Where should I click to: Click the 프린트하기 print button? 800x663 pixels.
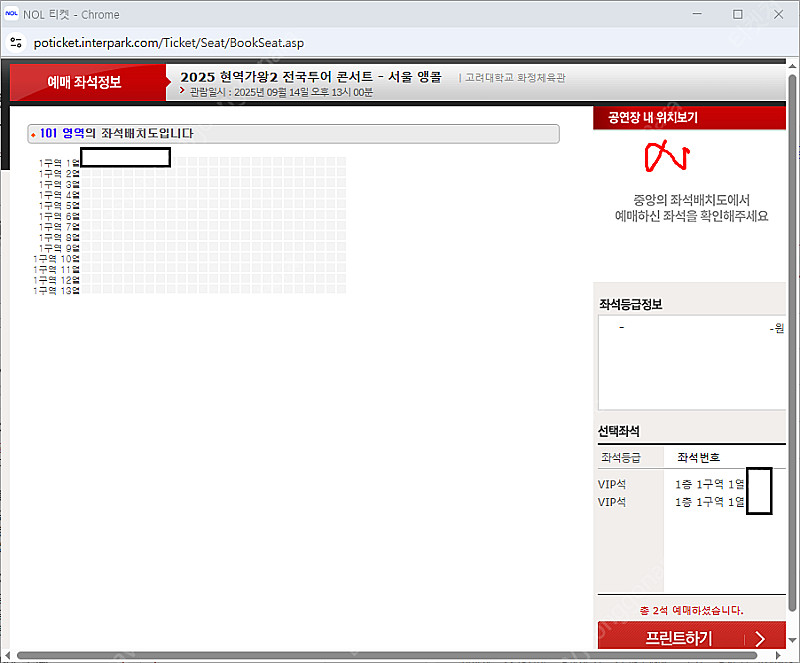[691, 637]
